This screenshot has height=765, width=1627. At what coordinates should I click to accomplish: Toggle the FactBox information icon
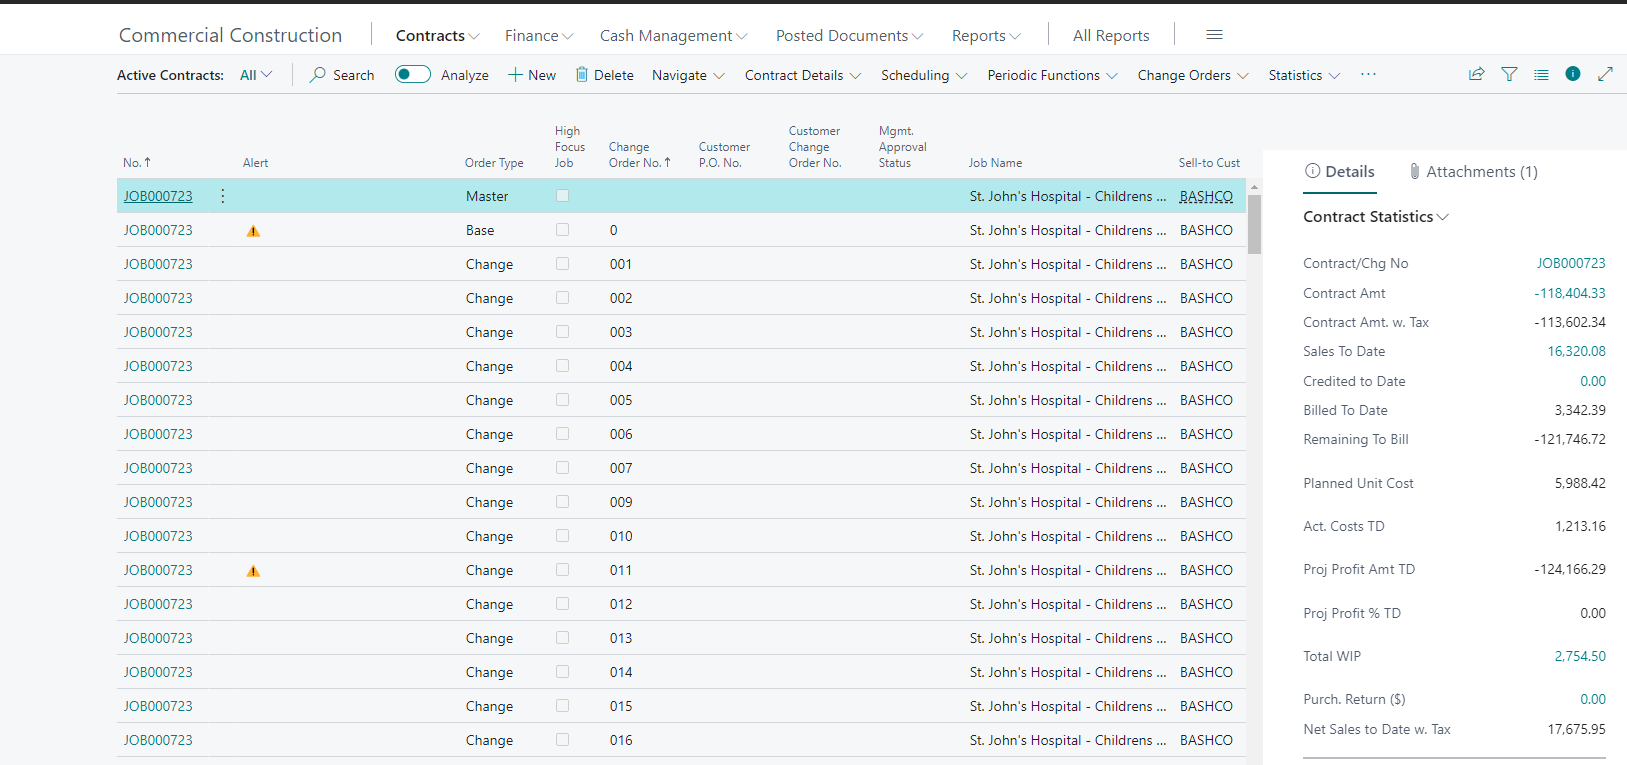(1573, 74)
